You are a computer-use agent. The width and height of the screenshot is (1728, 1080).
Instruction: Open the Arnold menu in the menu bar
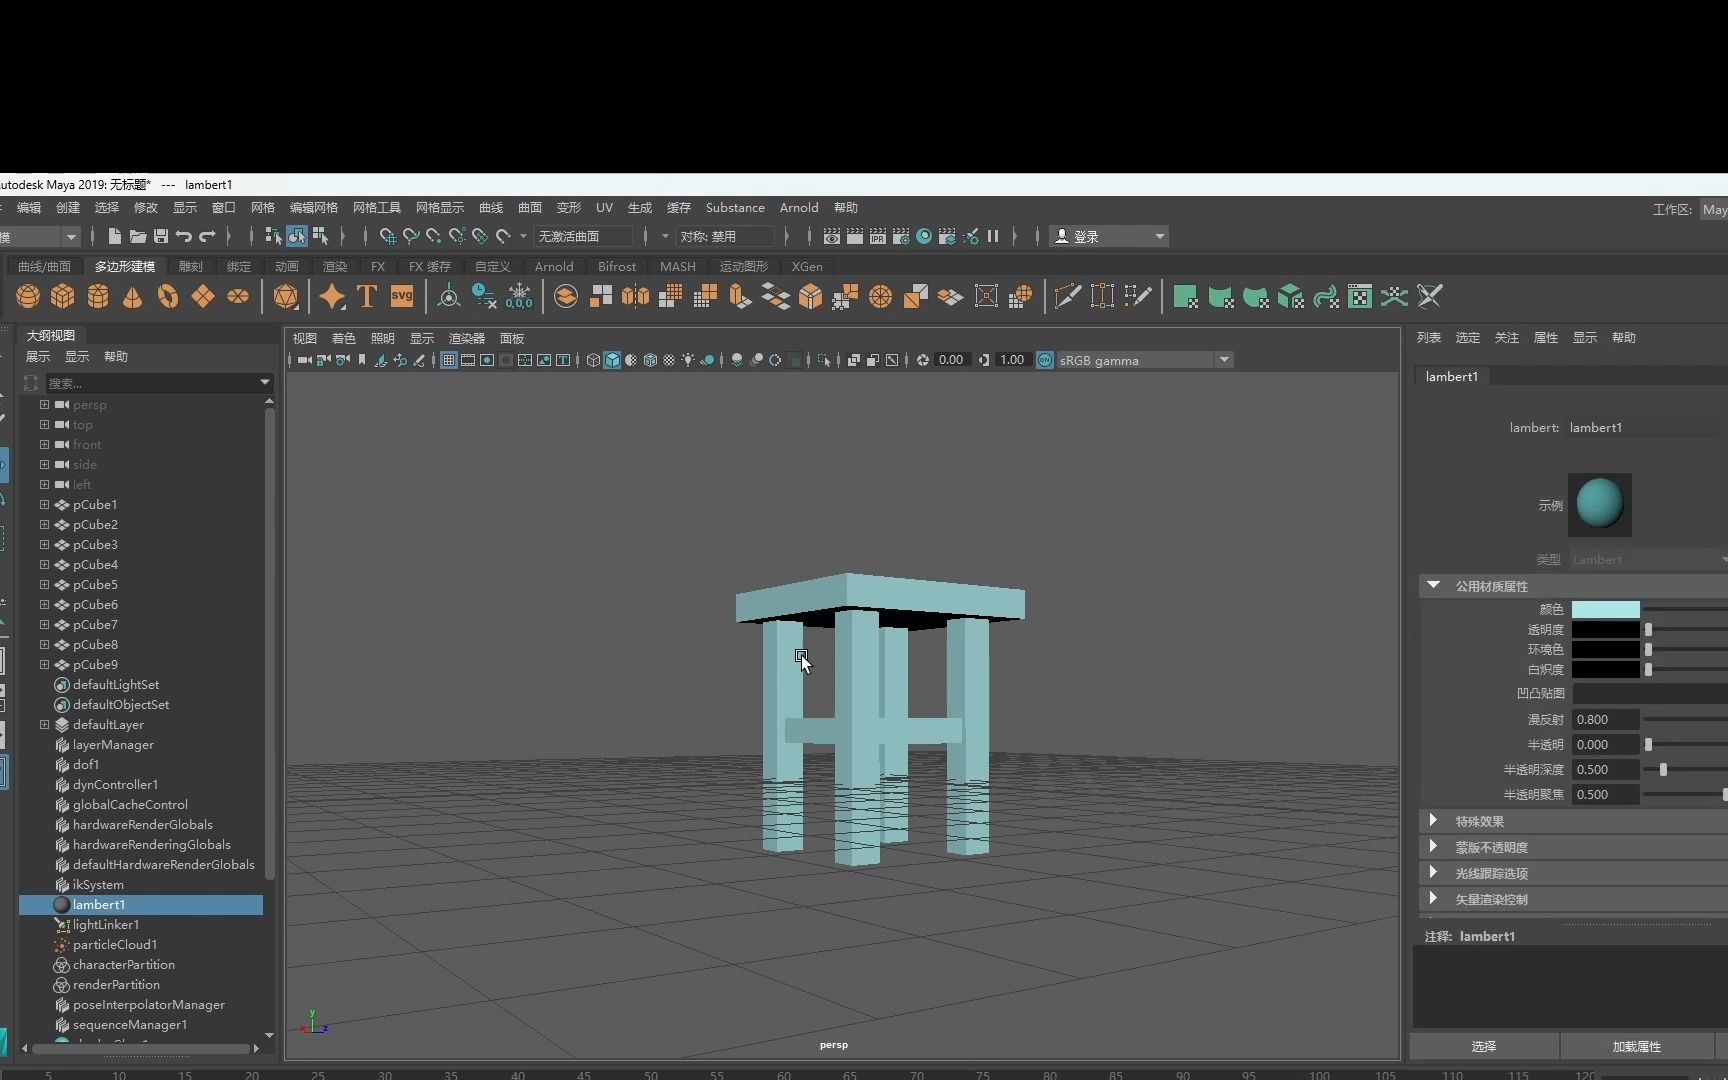[x=799, y=208]
